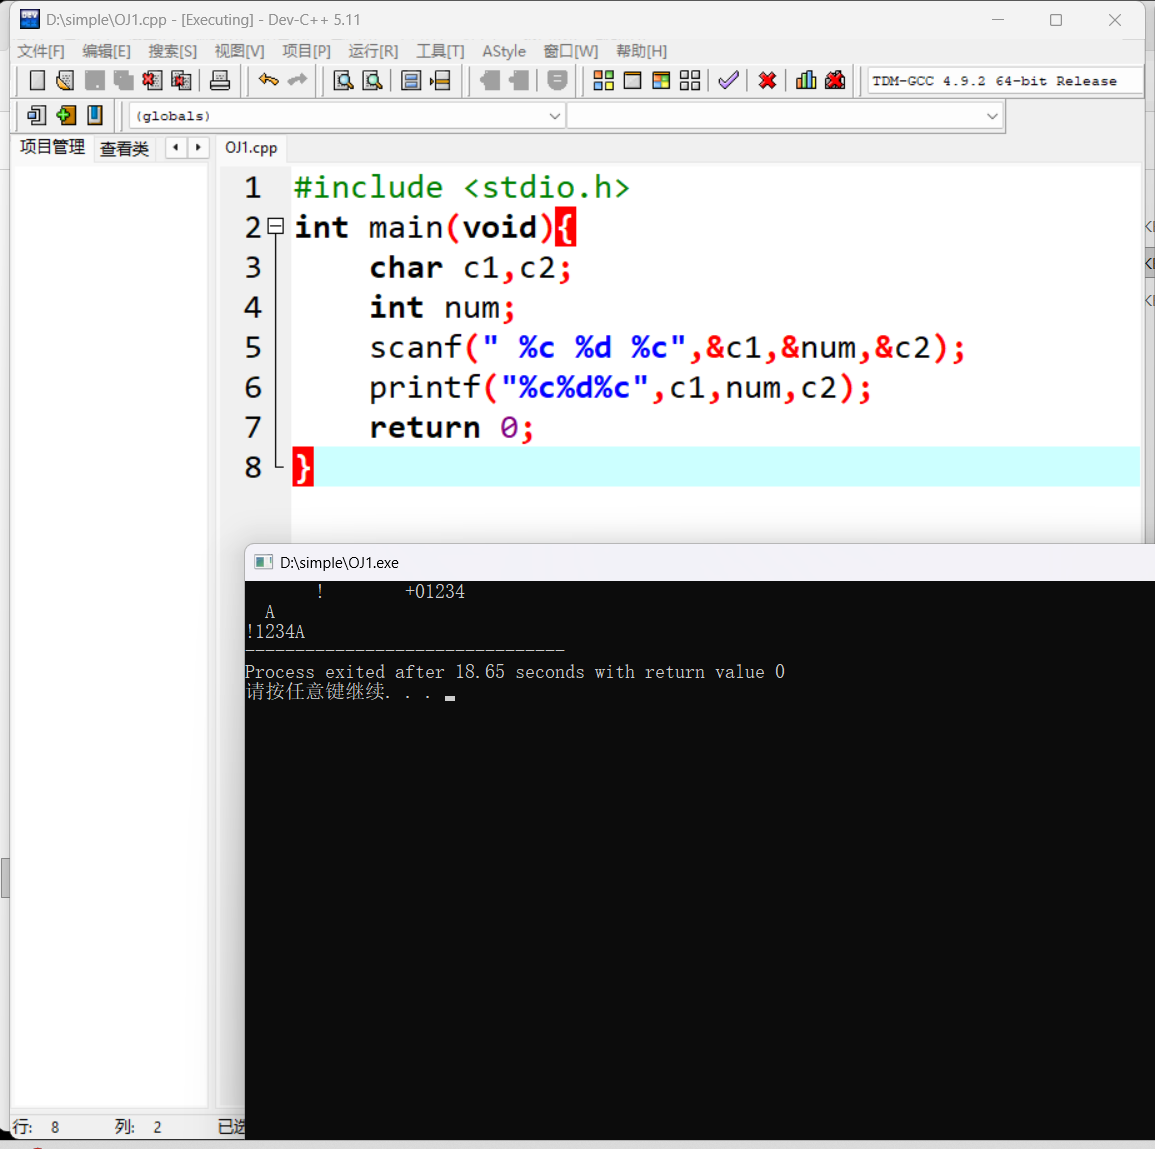Click the Open file toolbar icon
The width and height of the screenshot is (1155, 1149).
pos(65,80)
